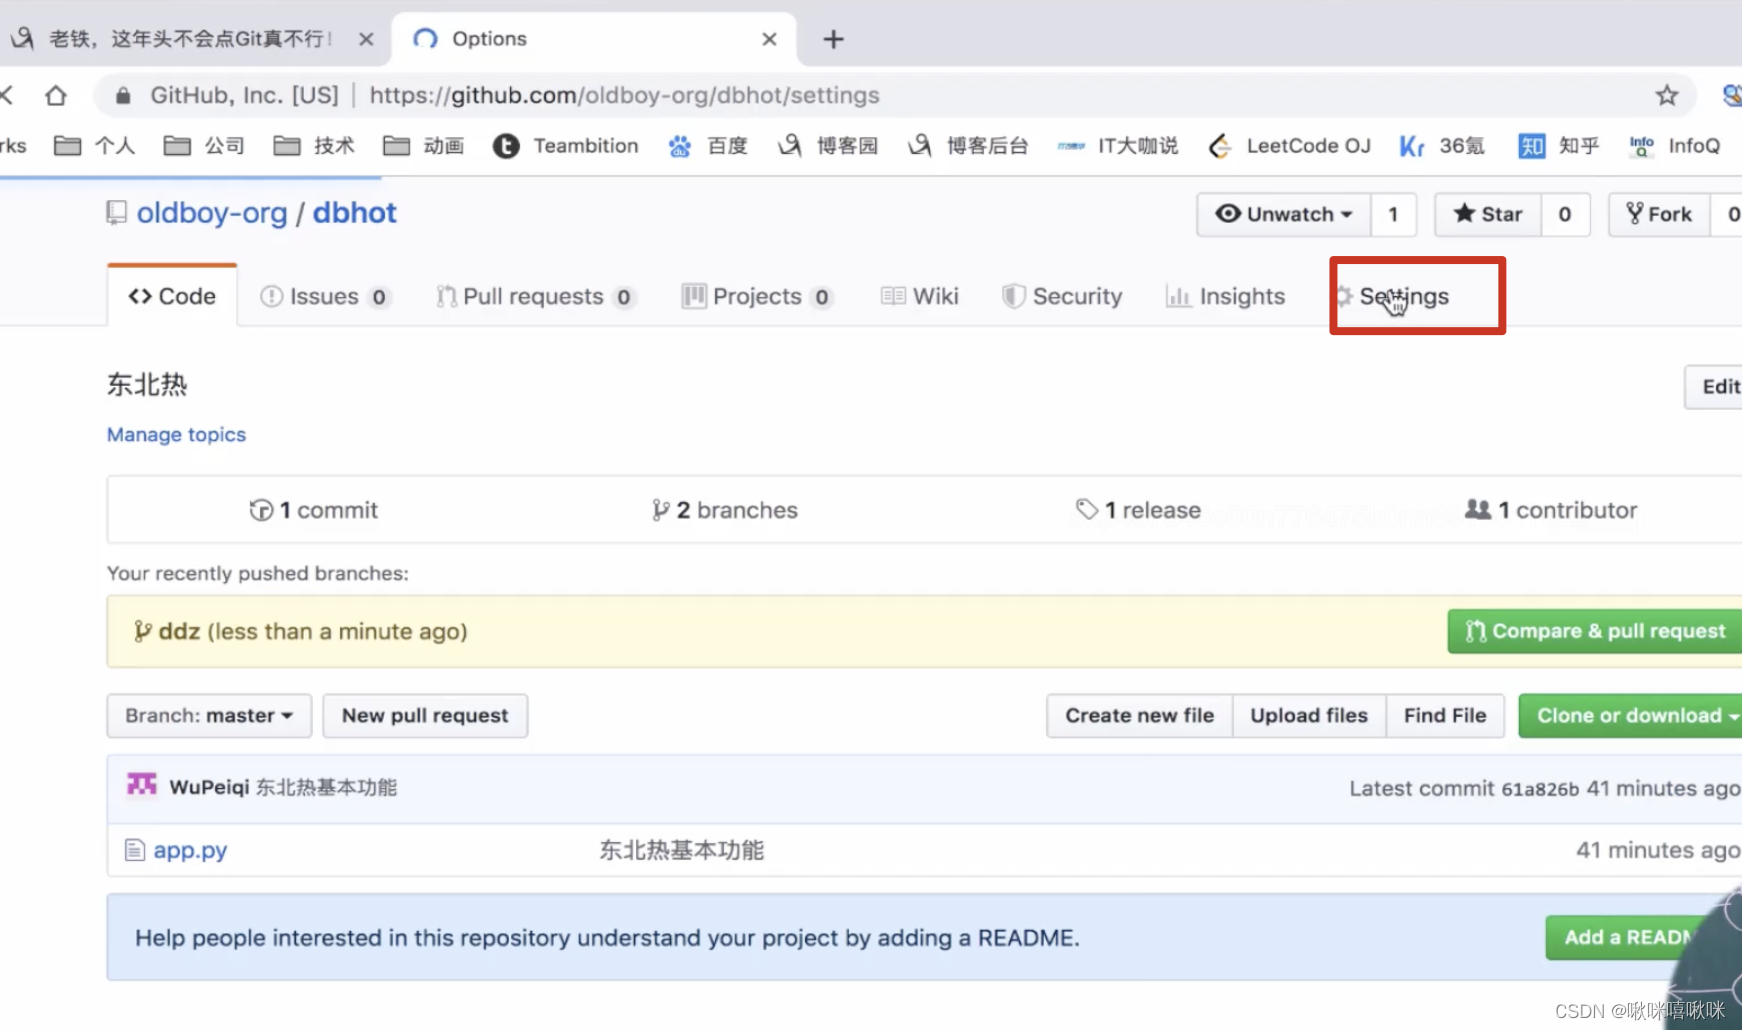This screenshot has width=1742, height=1030.
Task: Expand the Unwatch dropdown
Action: (1284, 214)
